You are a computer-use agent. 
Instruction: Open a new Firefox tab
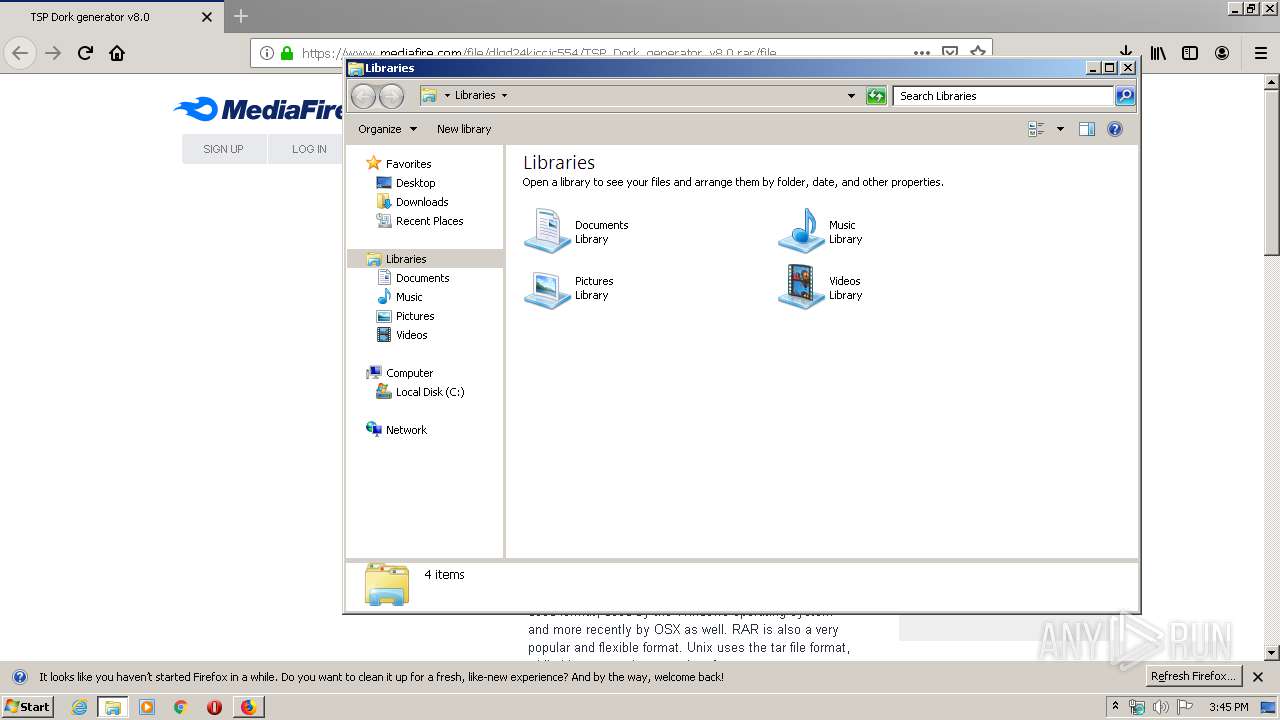(x=241, y=16)
